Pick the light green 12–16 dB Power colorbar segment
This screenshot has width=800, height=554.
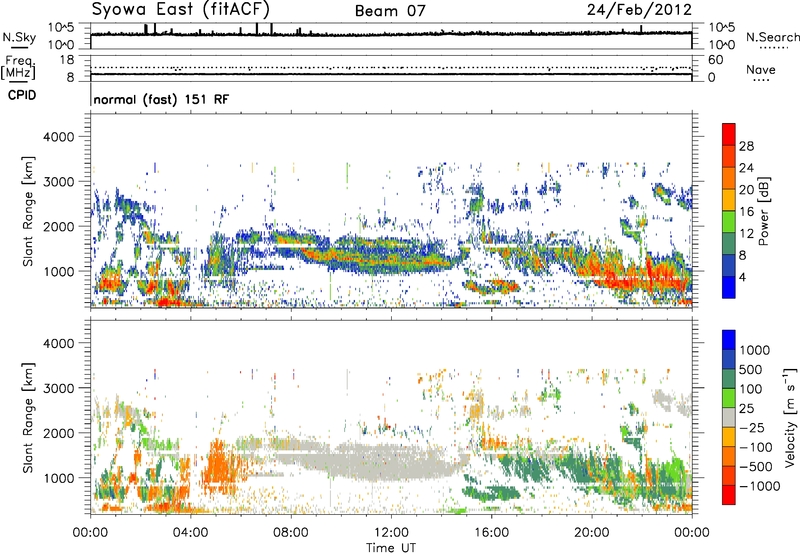tap(729, 221)
